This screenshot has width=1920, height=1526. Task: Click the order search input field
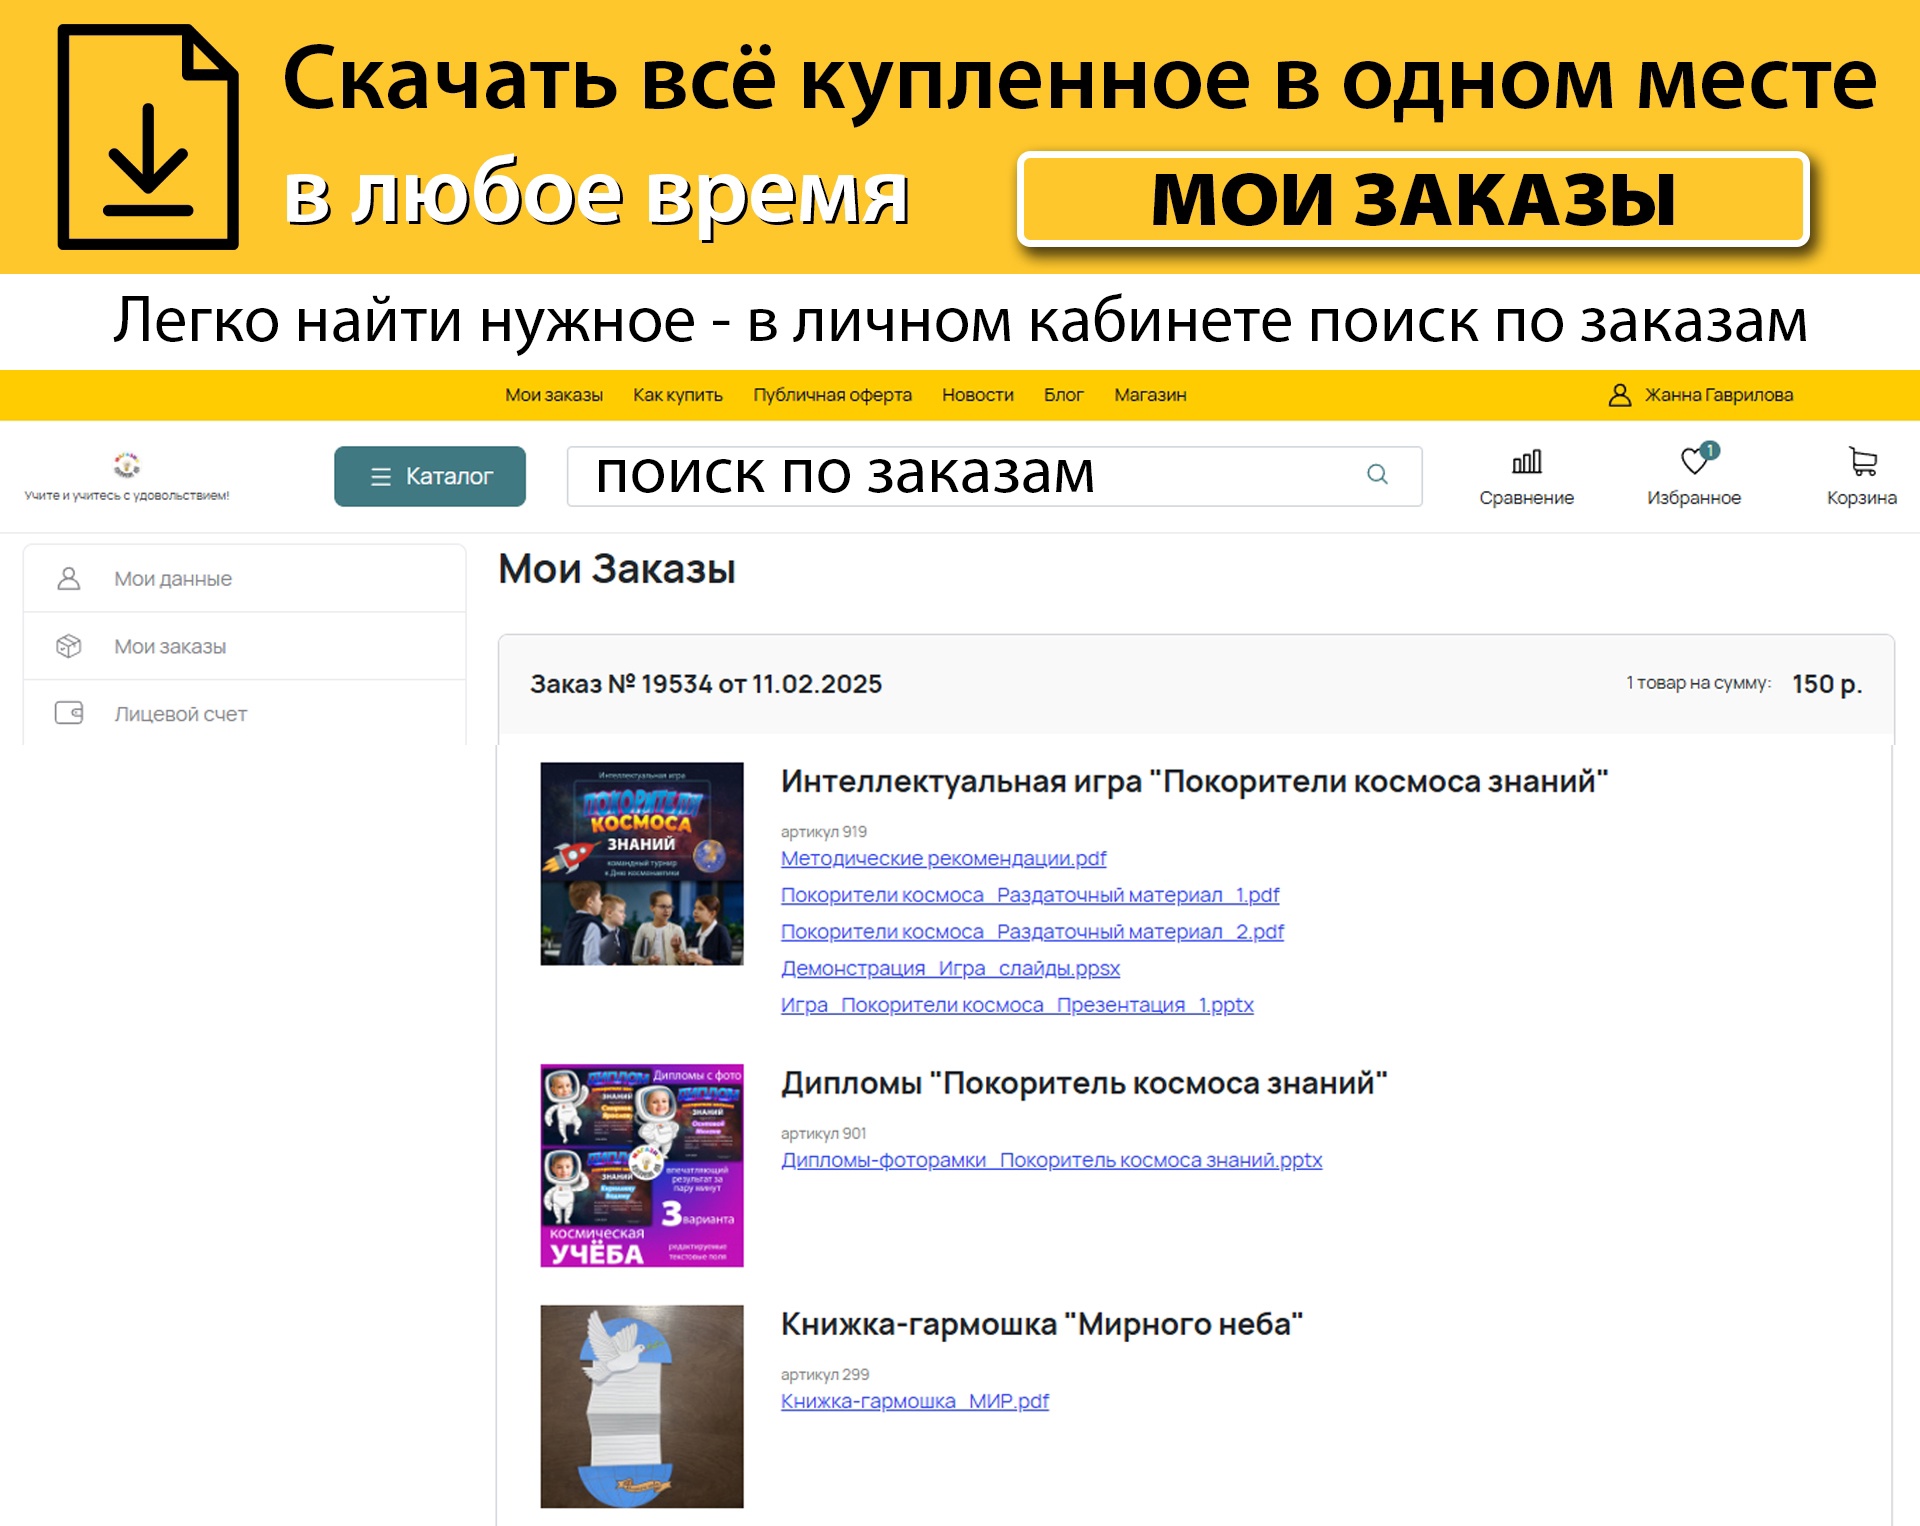click(x=960, y=475)
